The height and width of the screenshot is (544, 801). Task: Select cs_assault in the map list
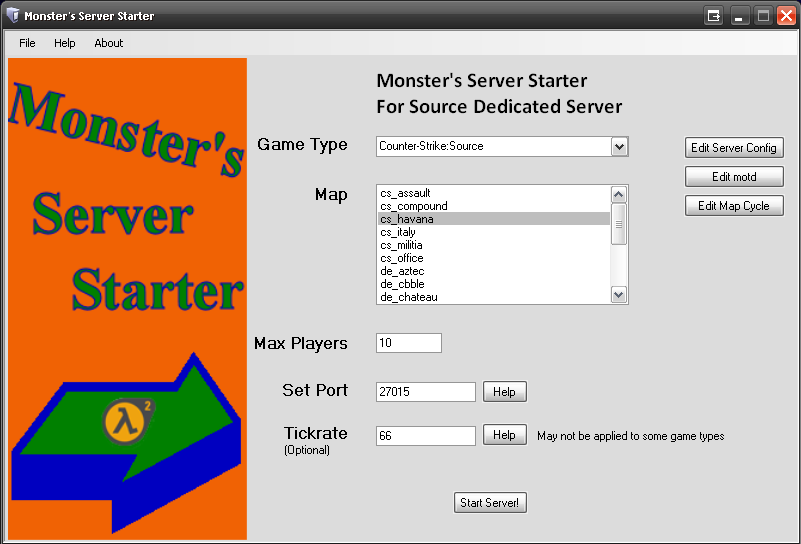click(494, 193)
